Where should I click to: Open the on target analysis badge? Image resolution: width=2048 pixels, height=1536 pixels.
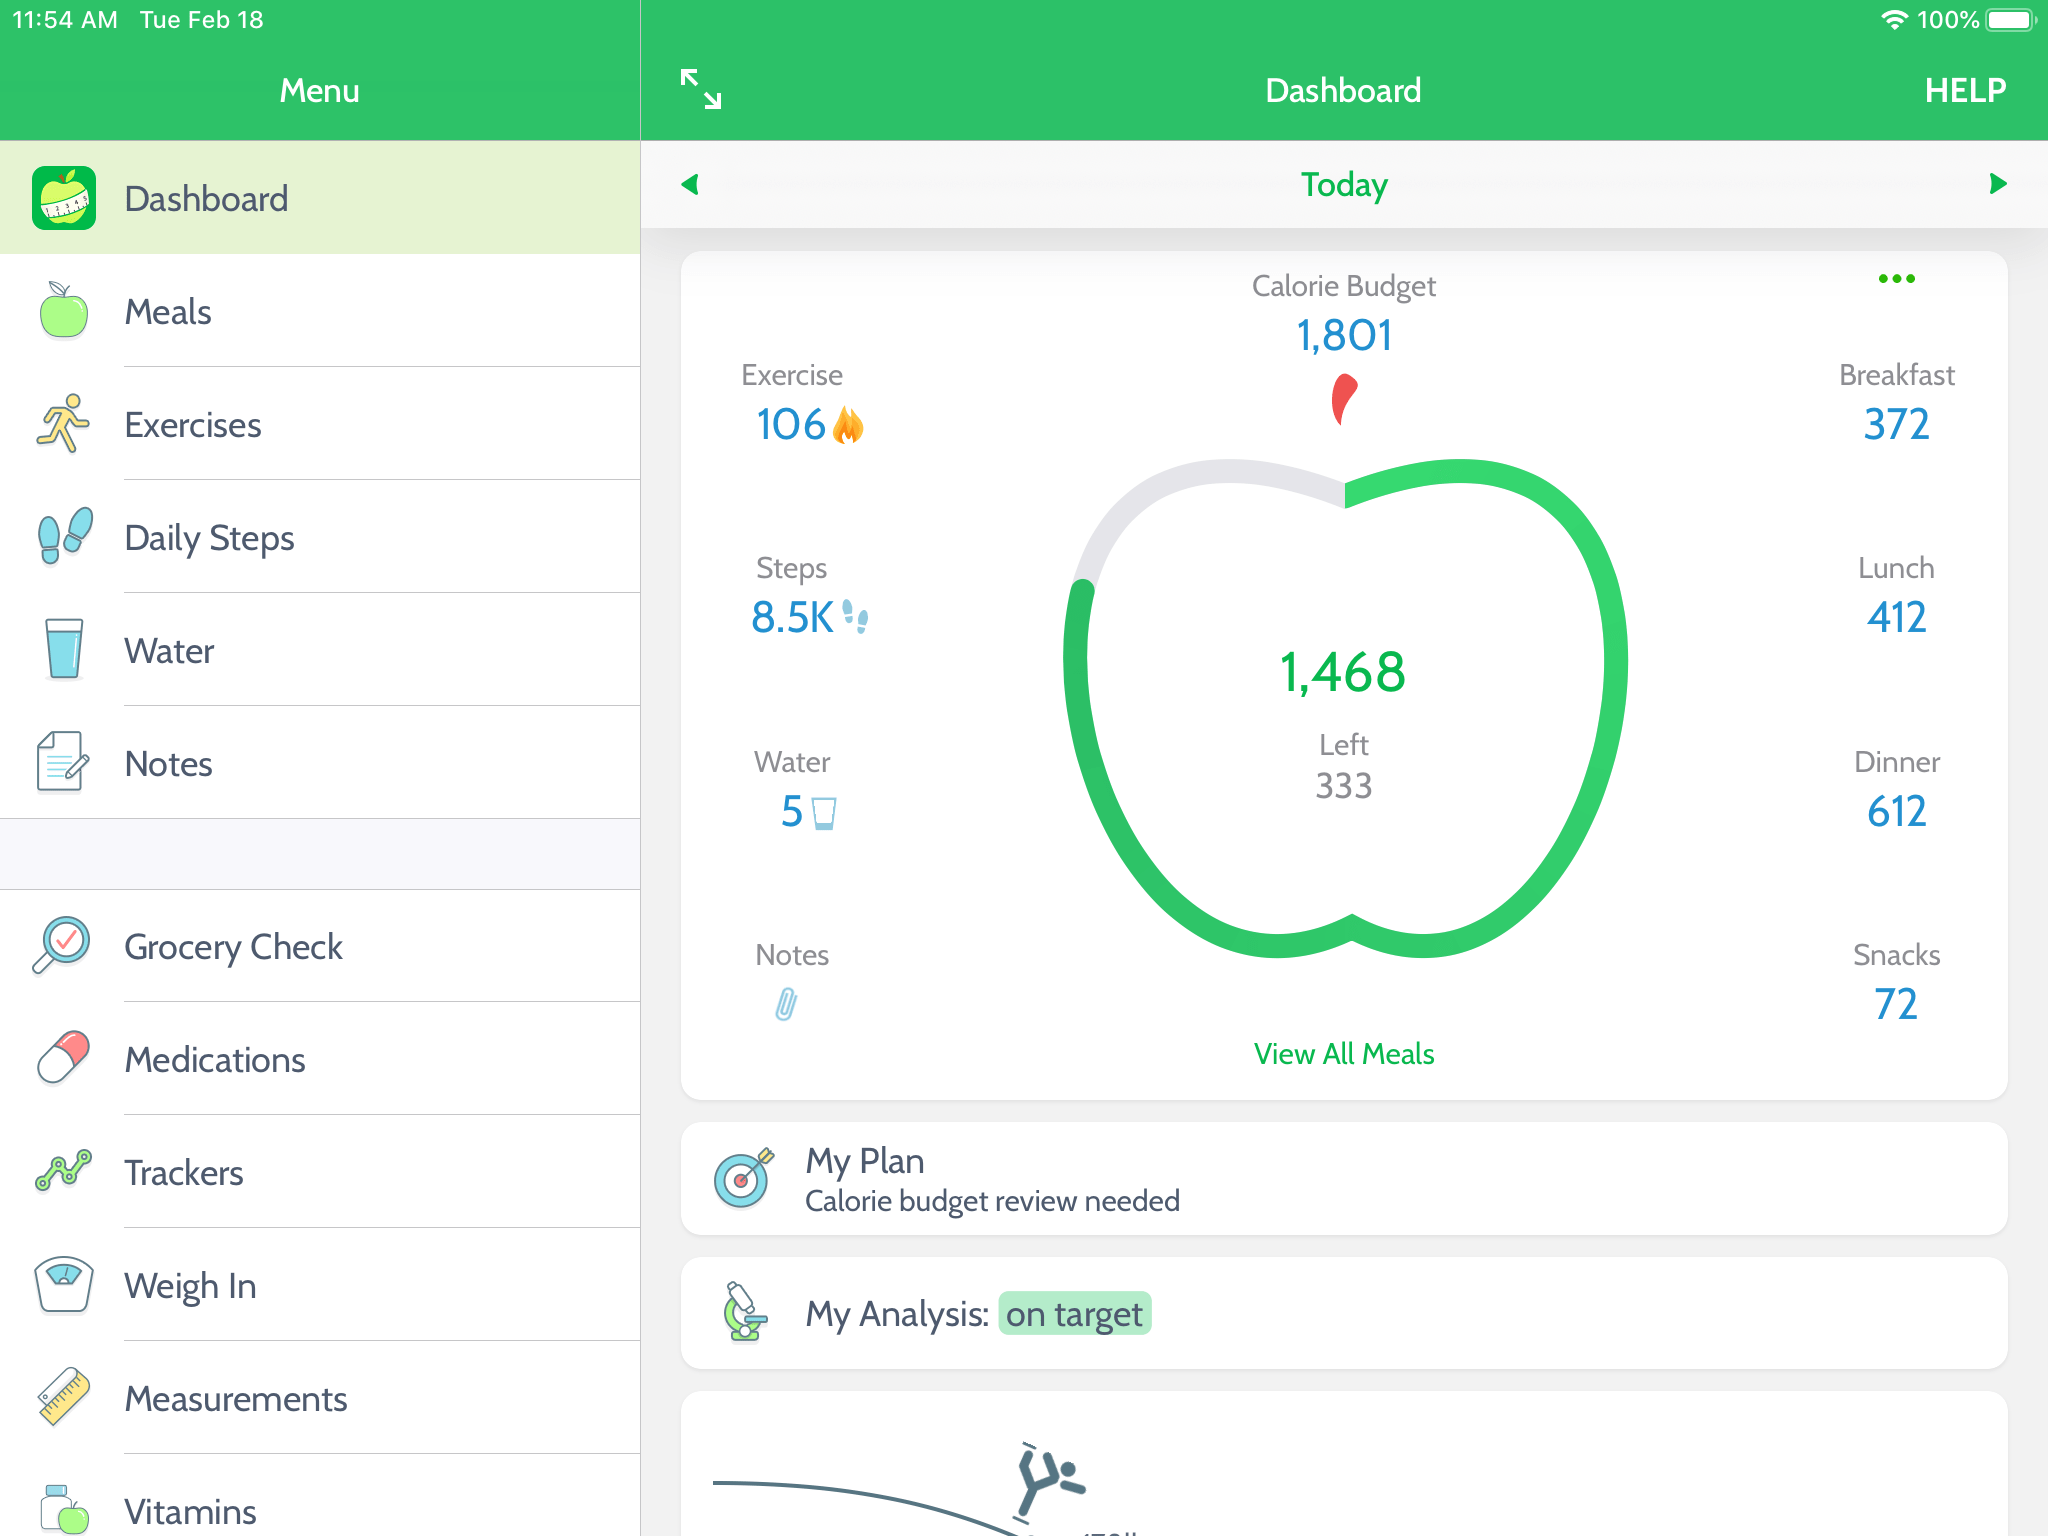coord(1074,1314)
